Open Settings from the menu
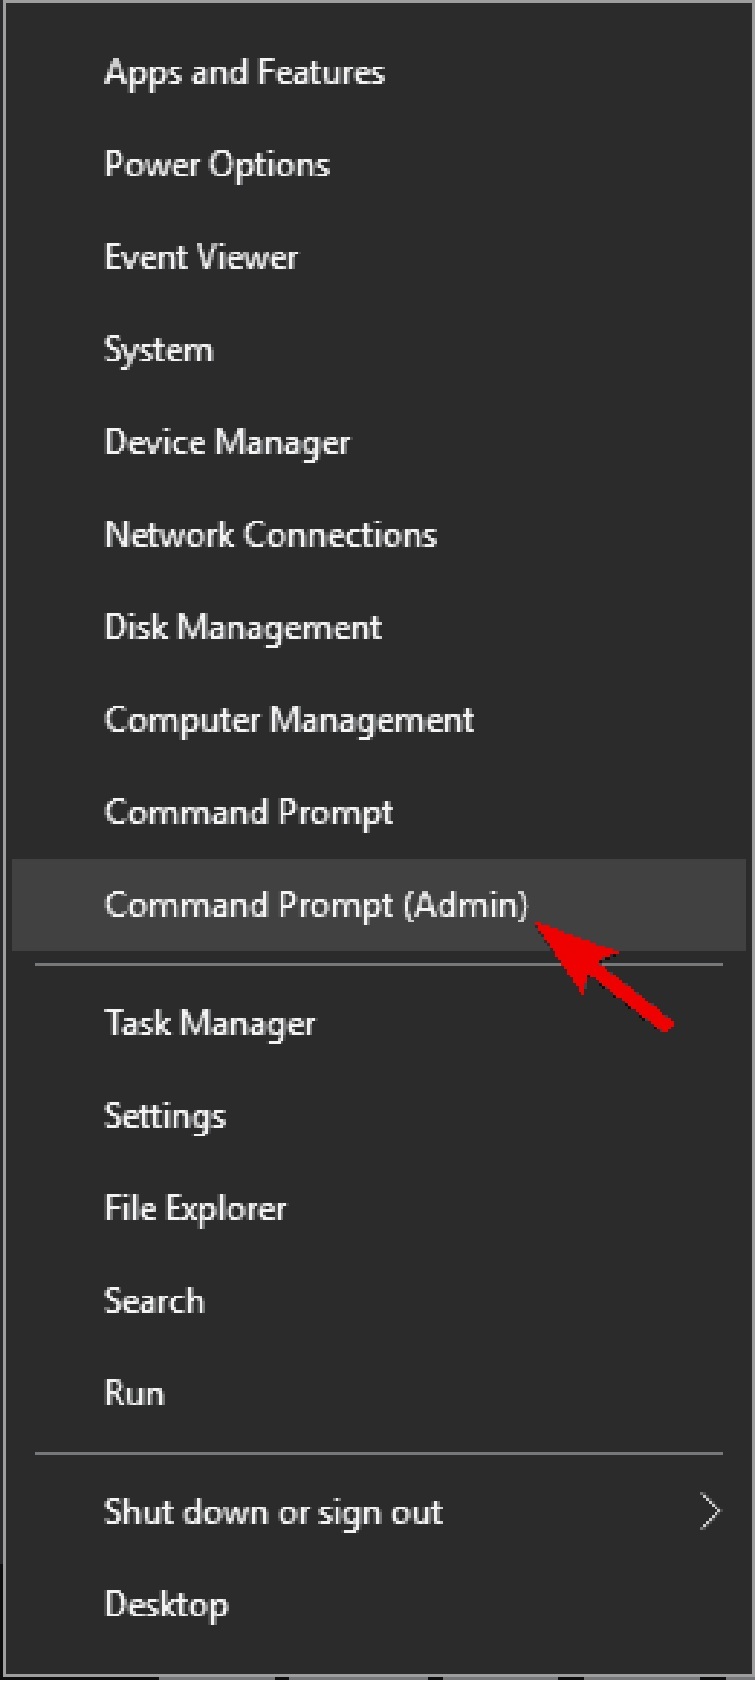 pos(165,1116)
